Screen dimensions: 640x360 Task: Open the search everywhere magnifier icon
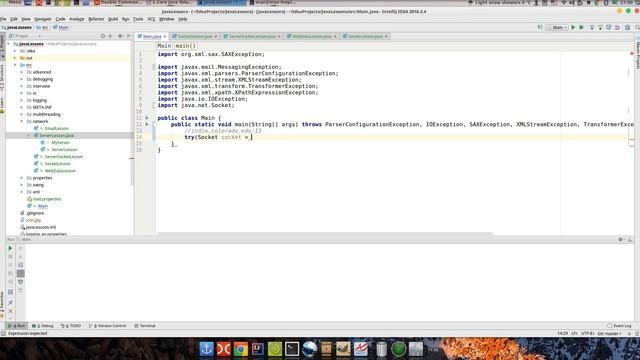637,27
